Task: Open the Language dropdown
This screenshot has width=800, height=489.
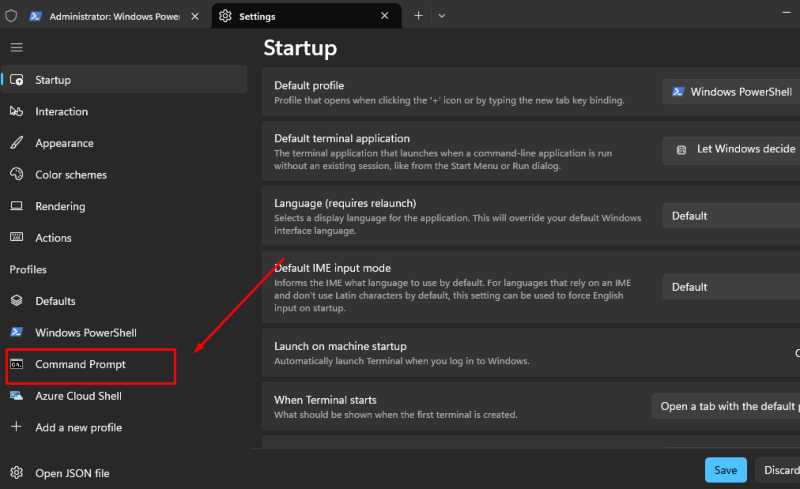Action: coord(731,216)
